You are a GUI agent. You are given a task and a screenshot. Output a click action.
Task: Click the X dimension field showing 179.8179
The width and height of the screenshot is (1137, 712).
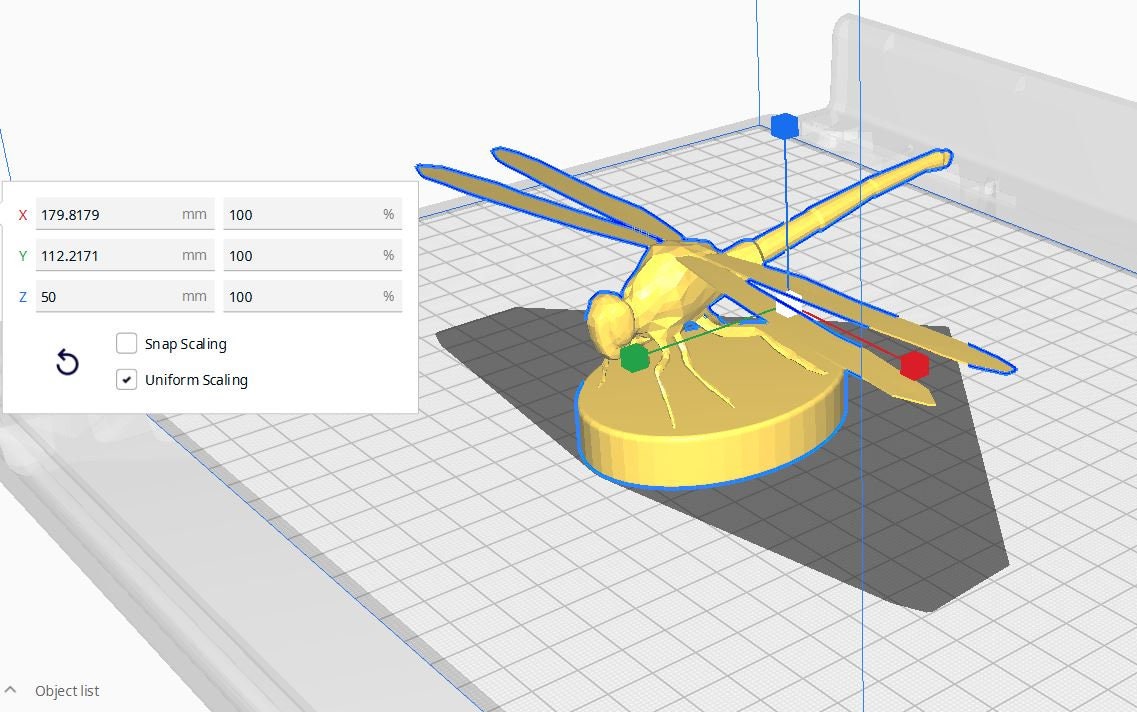(x=124, y=214)
